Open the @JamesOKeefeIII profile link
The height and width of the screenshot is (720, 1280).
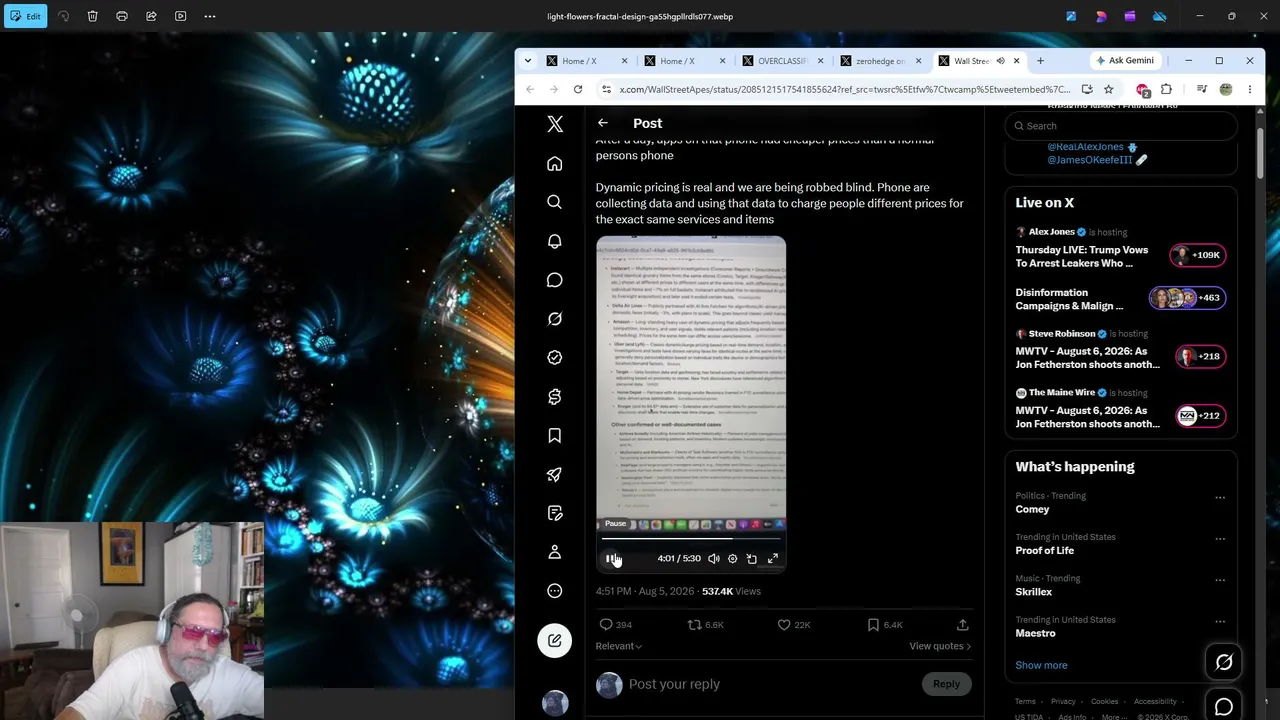pyautogui.click(x=1090, y=160)
